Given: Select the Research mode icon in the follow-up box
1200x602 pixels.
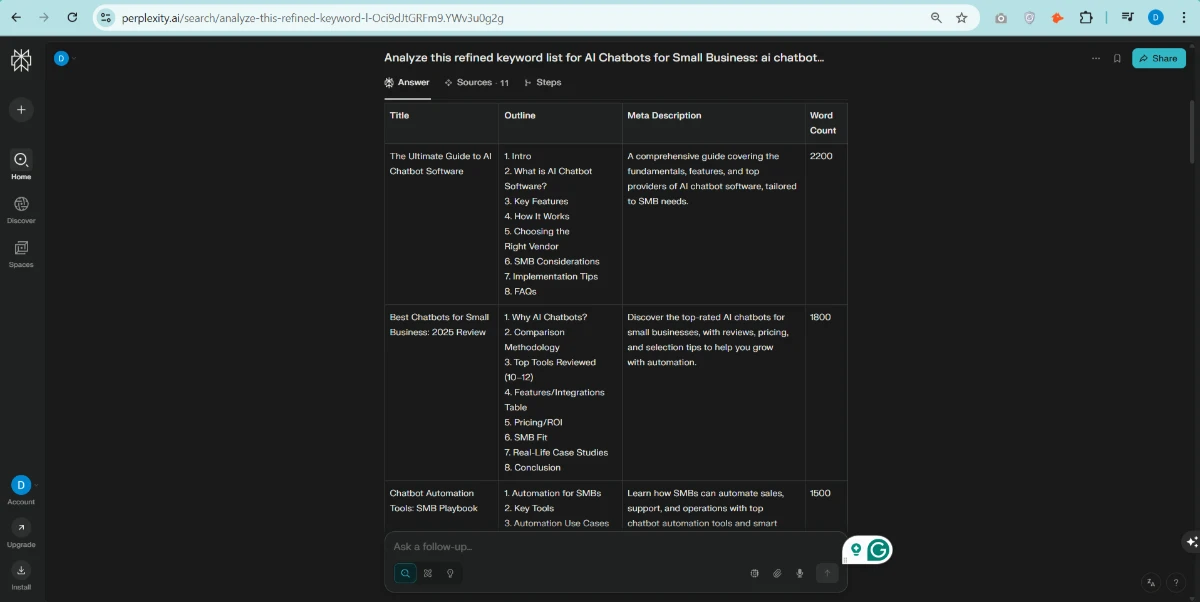Looking at the screenshot, I should pyautogui.click(x=428, y=573).
